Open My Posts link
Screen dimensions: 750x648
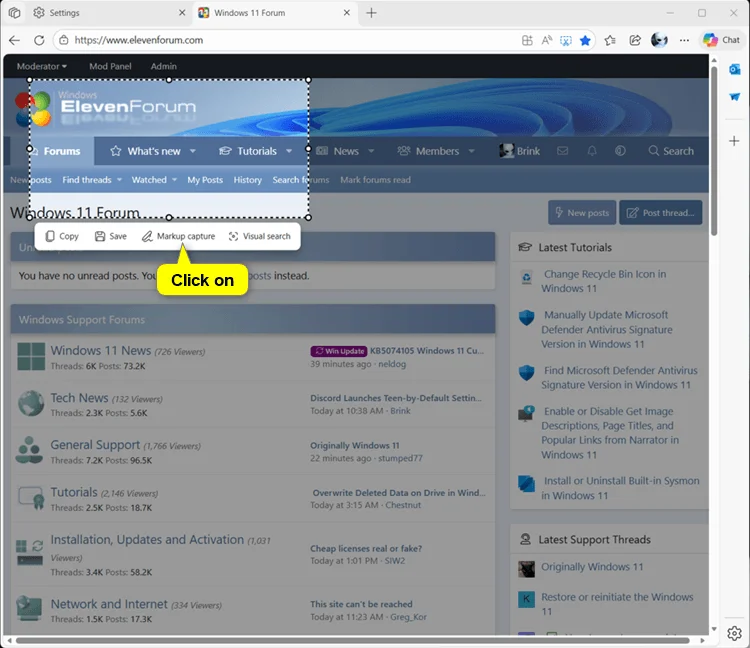click(x=205, y=180)
